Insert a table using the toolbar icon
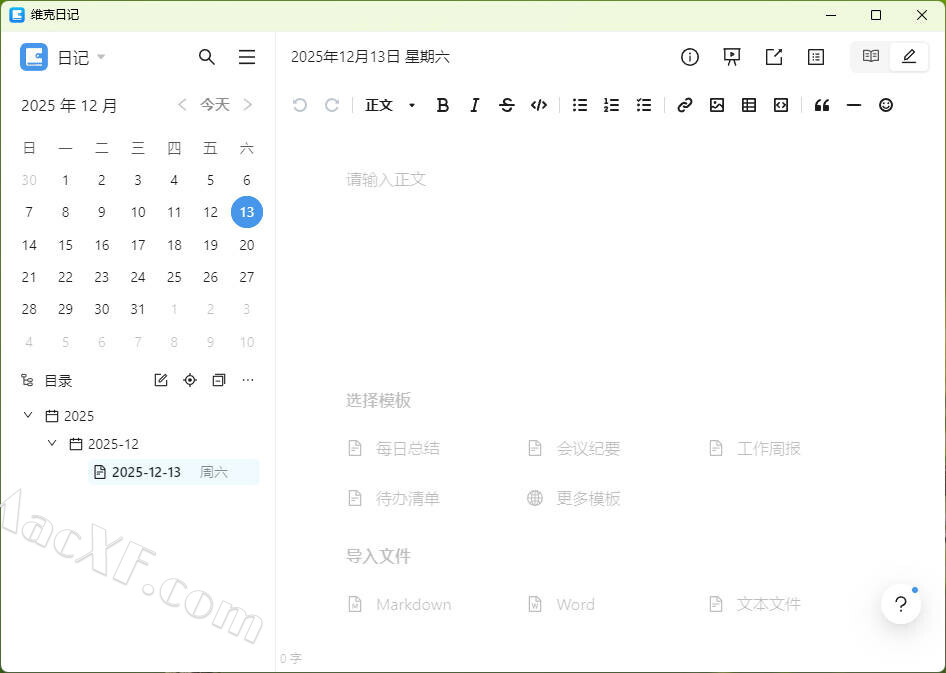 pos(749,105)
